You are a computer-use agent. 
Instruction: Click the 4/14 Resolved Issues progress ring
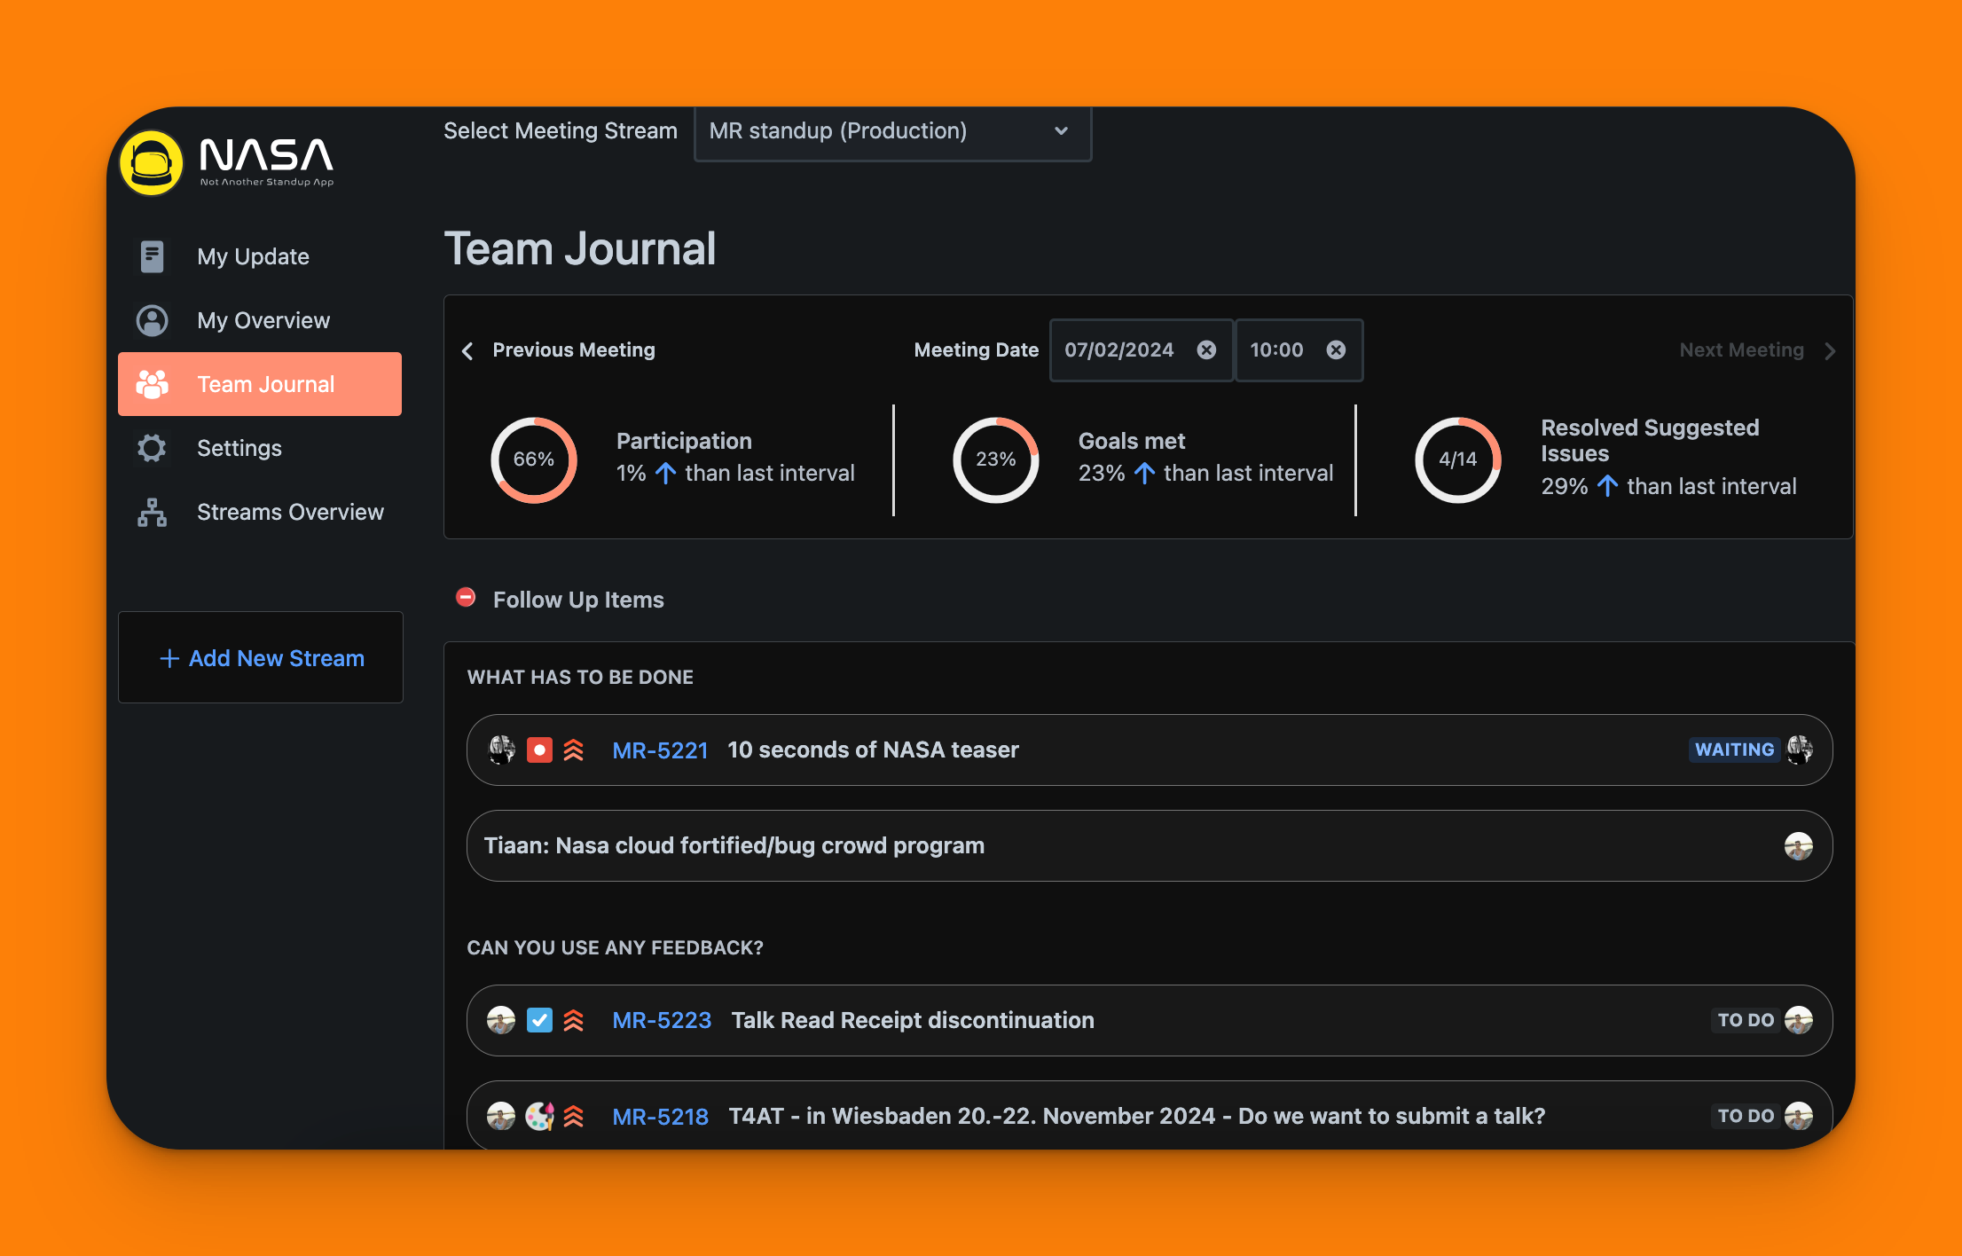pyautogui.click(x=1458, y=460)
